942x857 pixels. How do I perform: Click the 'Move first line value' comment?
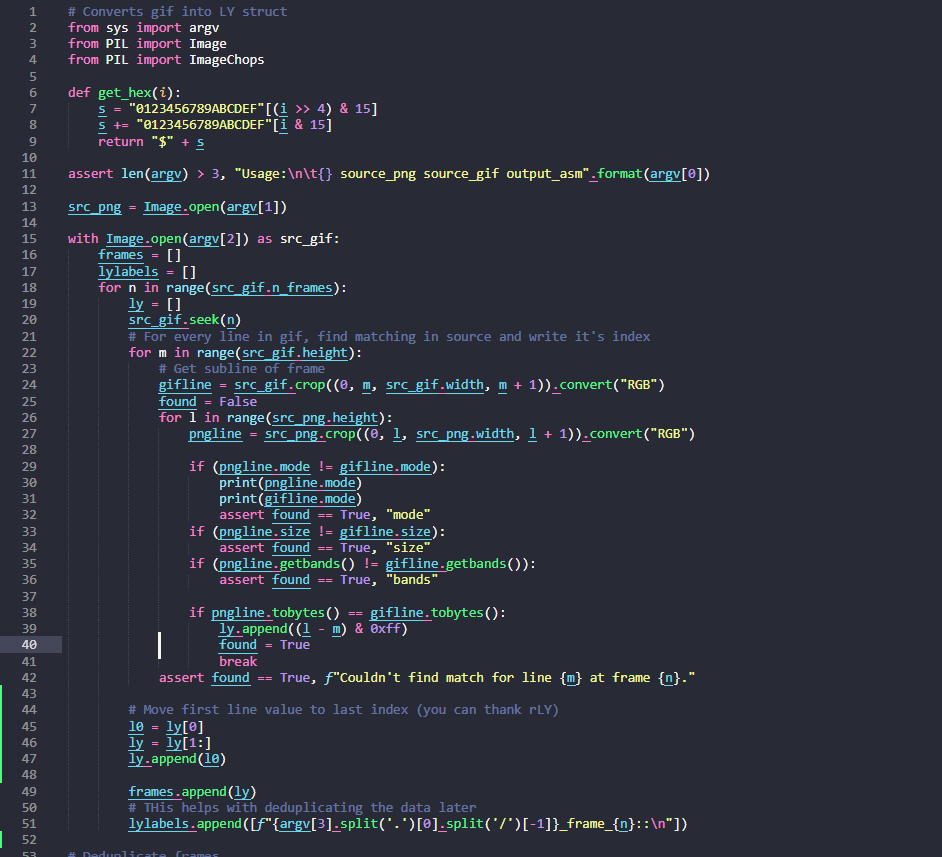tap(343, 710)
